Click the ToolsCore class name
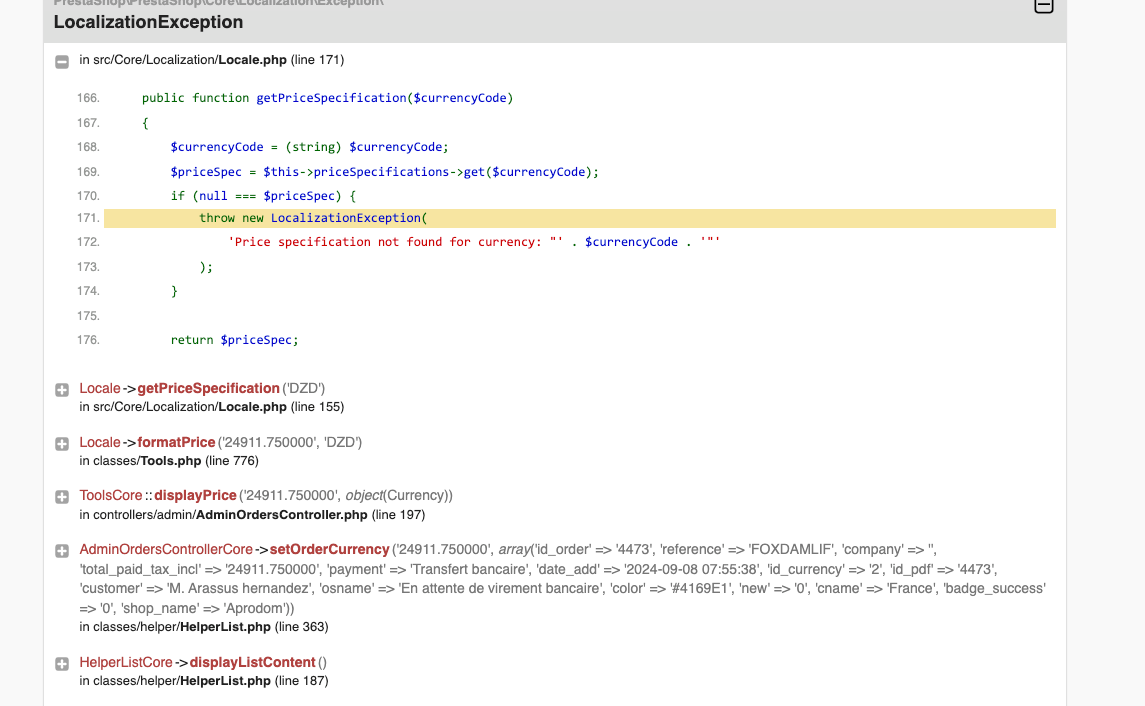 (x=111, y=496)
